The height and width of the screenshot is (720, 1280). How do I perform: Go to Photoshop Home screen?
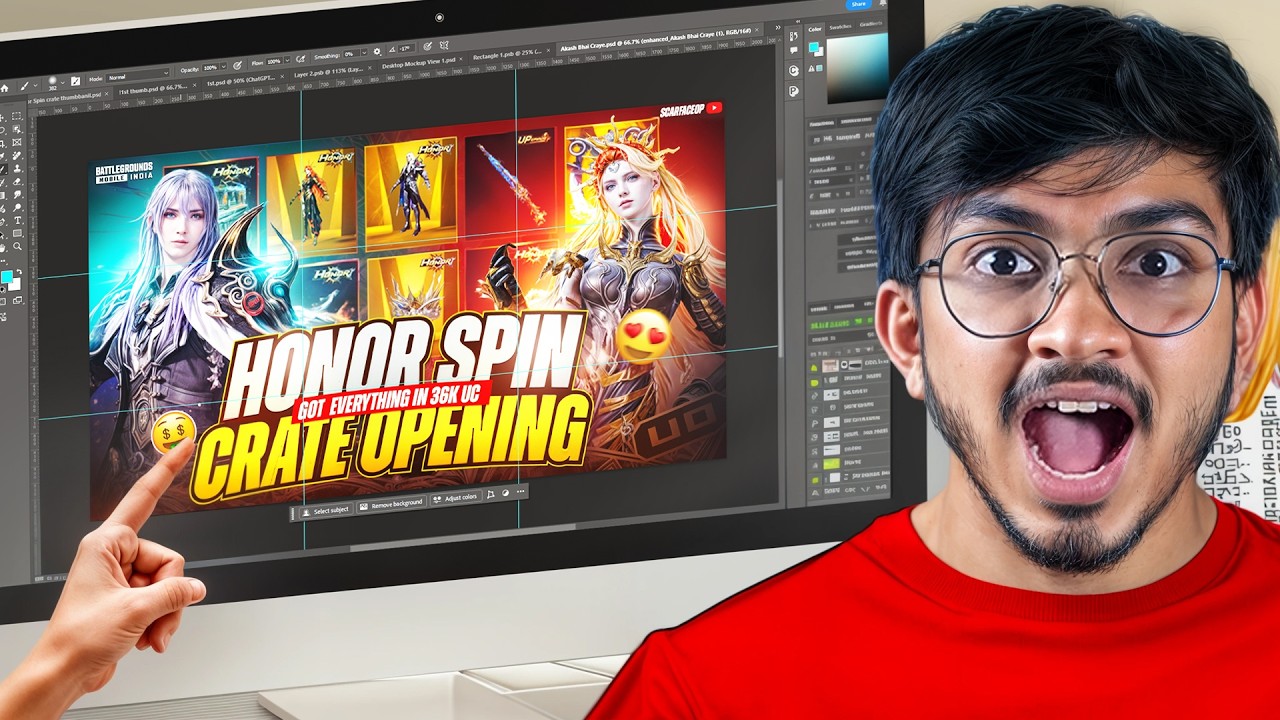pos(4,88)
